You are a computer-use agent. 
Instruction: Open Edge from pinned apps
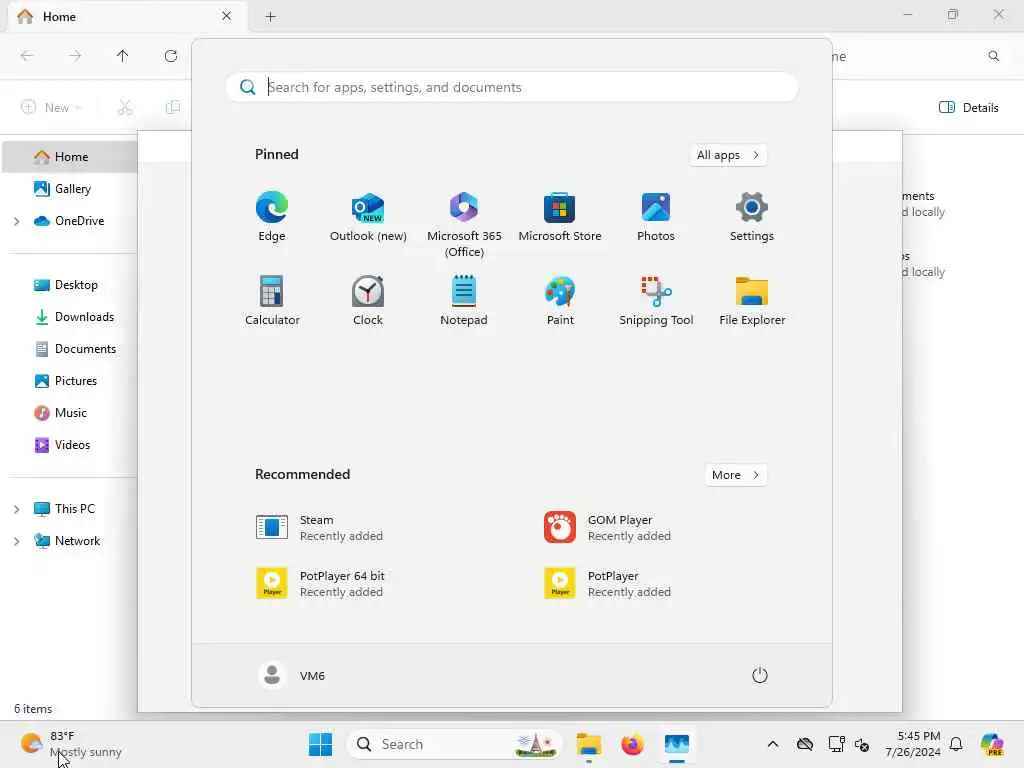[x=272, y=217]
